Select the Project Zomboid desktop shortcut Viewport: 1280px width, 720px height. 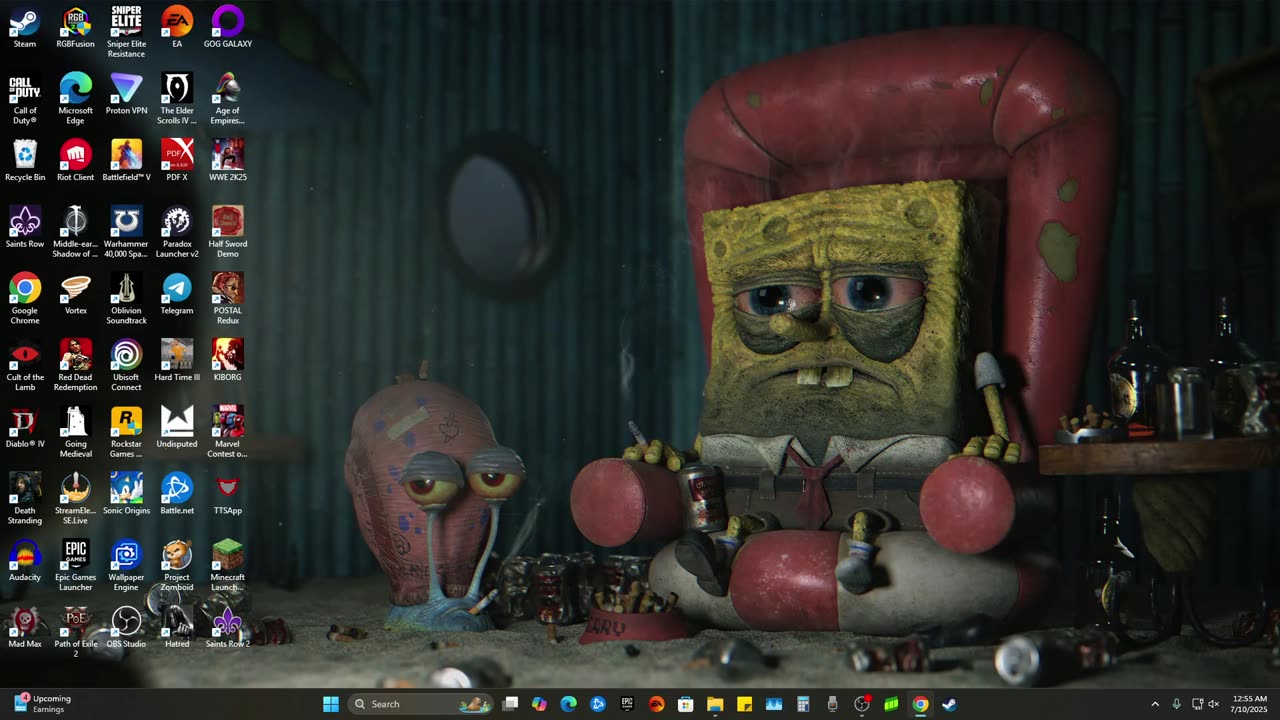pyautogui.click(x=177, y=566)
